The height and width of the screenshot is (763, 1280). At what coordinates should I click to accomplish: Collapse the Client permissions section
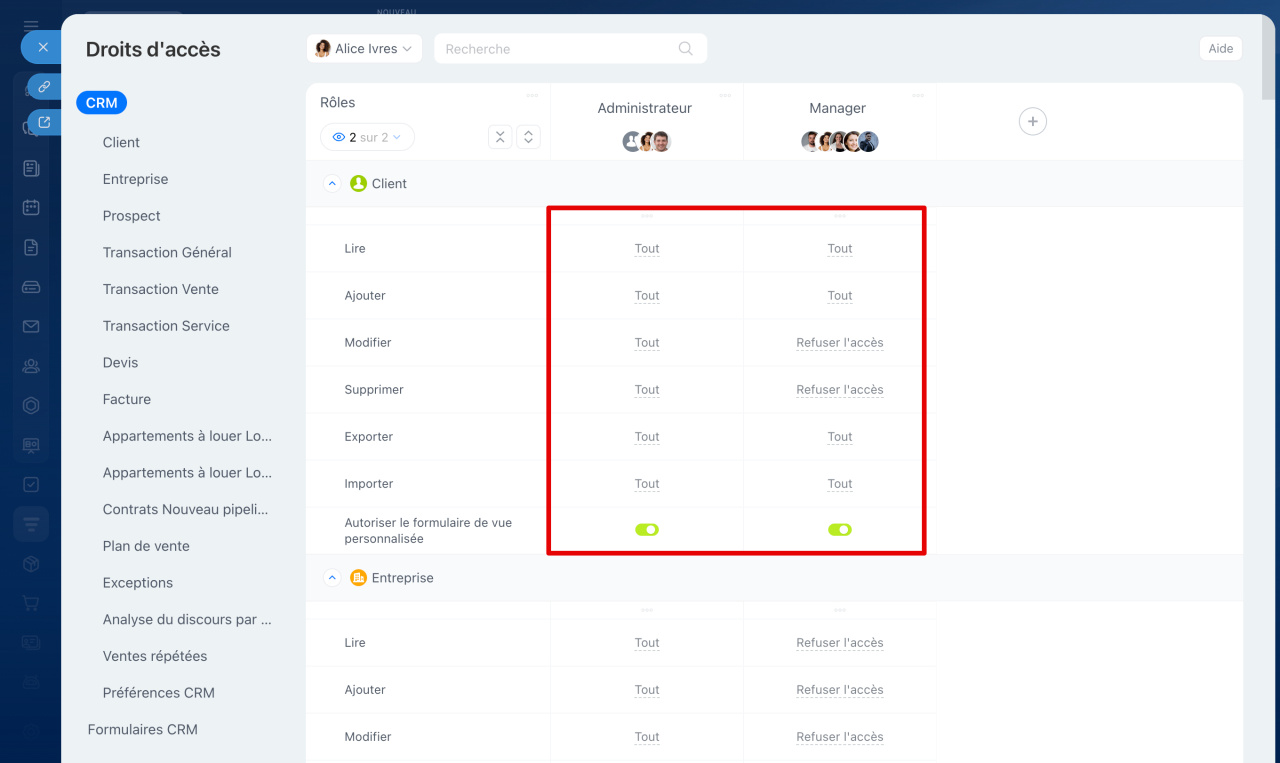click(x=333, y=184)
